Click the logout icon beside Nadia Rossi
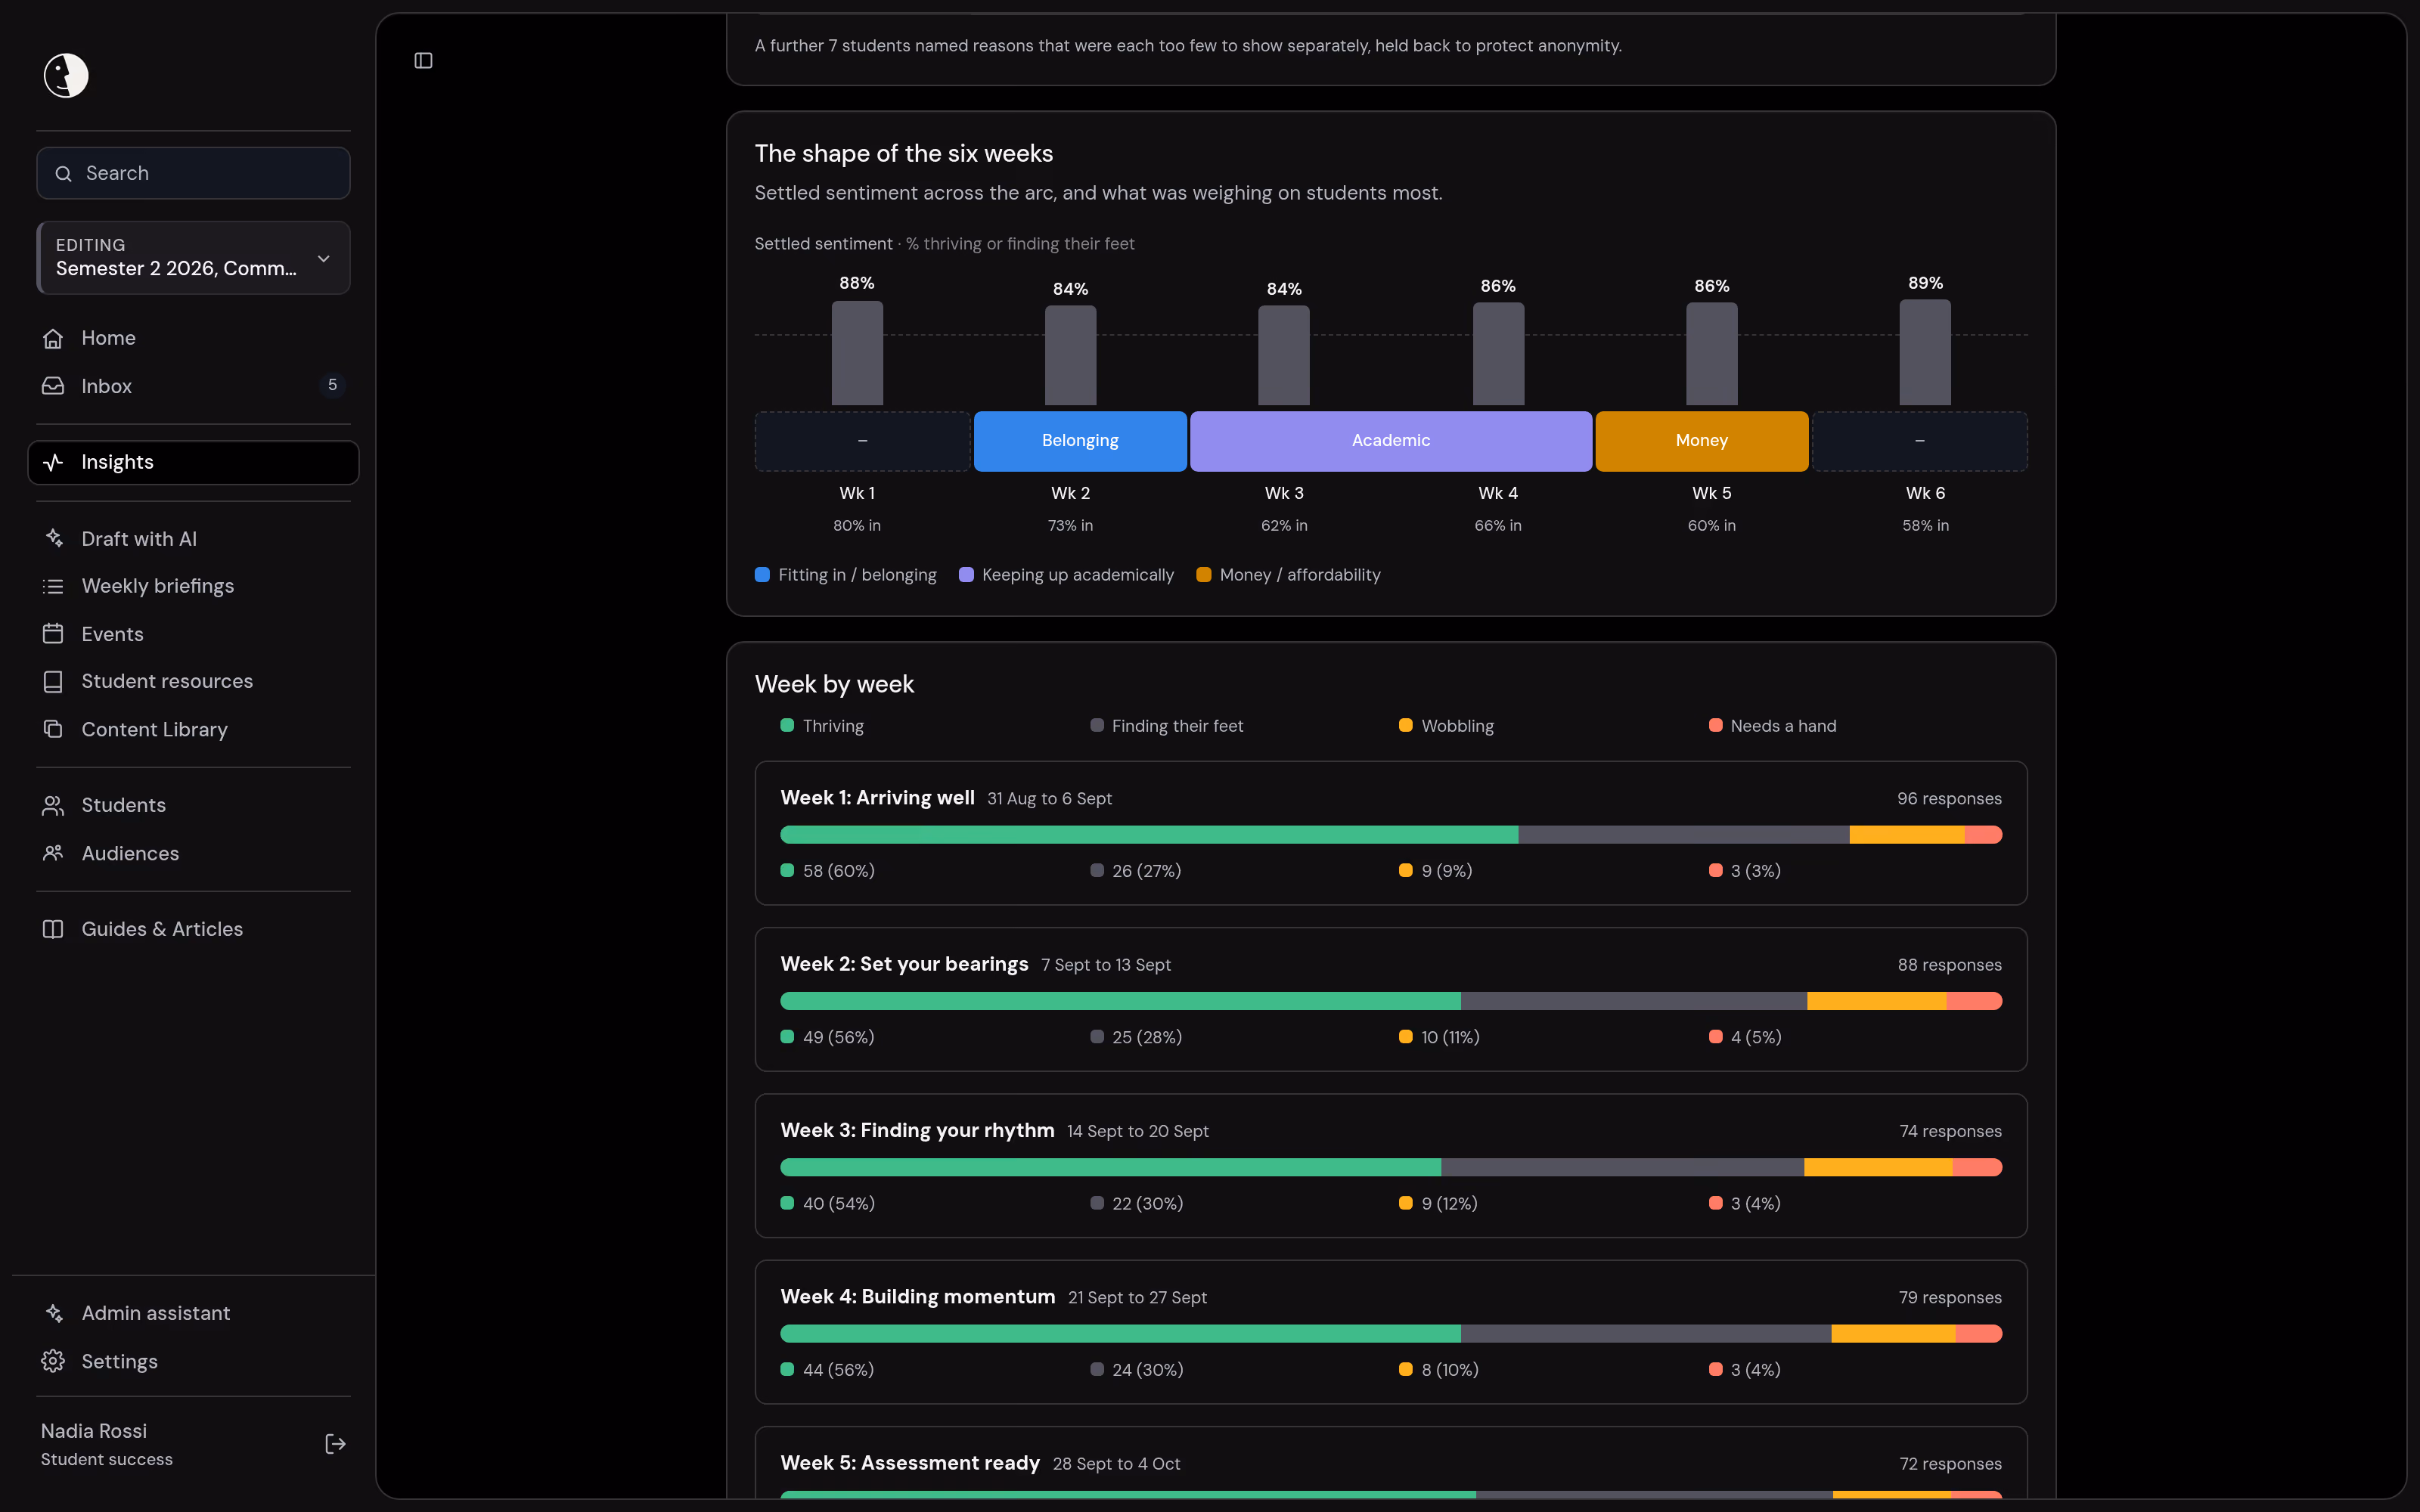 (335, 1443)
